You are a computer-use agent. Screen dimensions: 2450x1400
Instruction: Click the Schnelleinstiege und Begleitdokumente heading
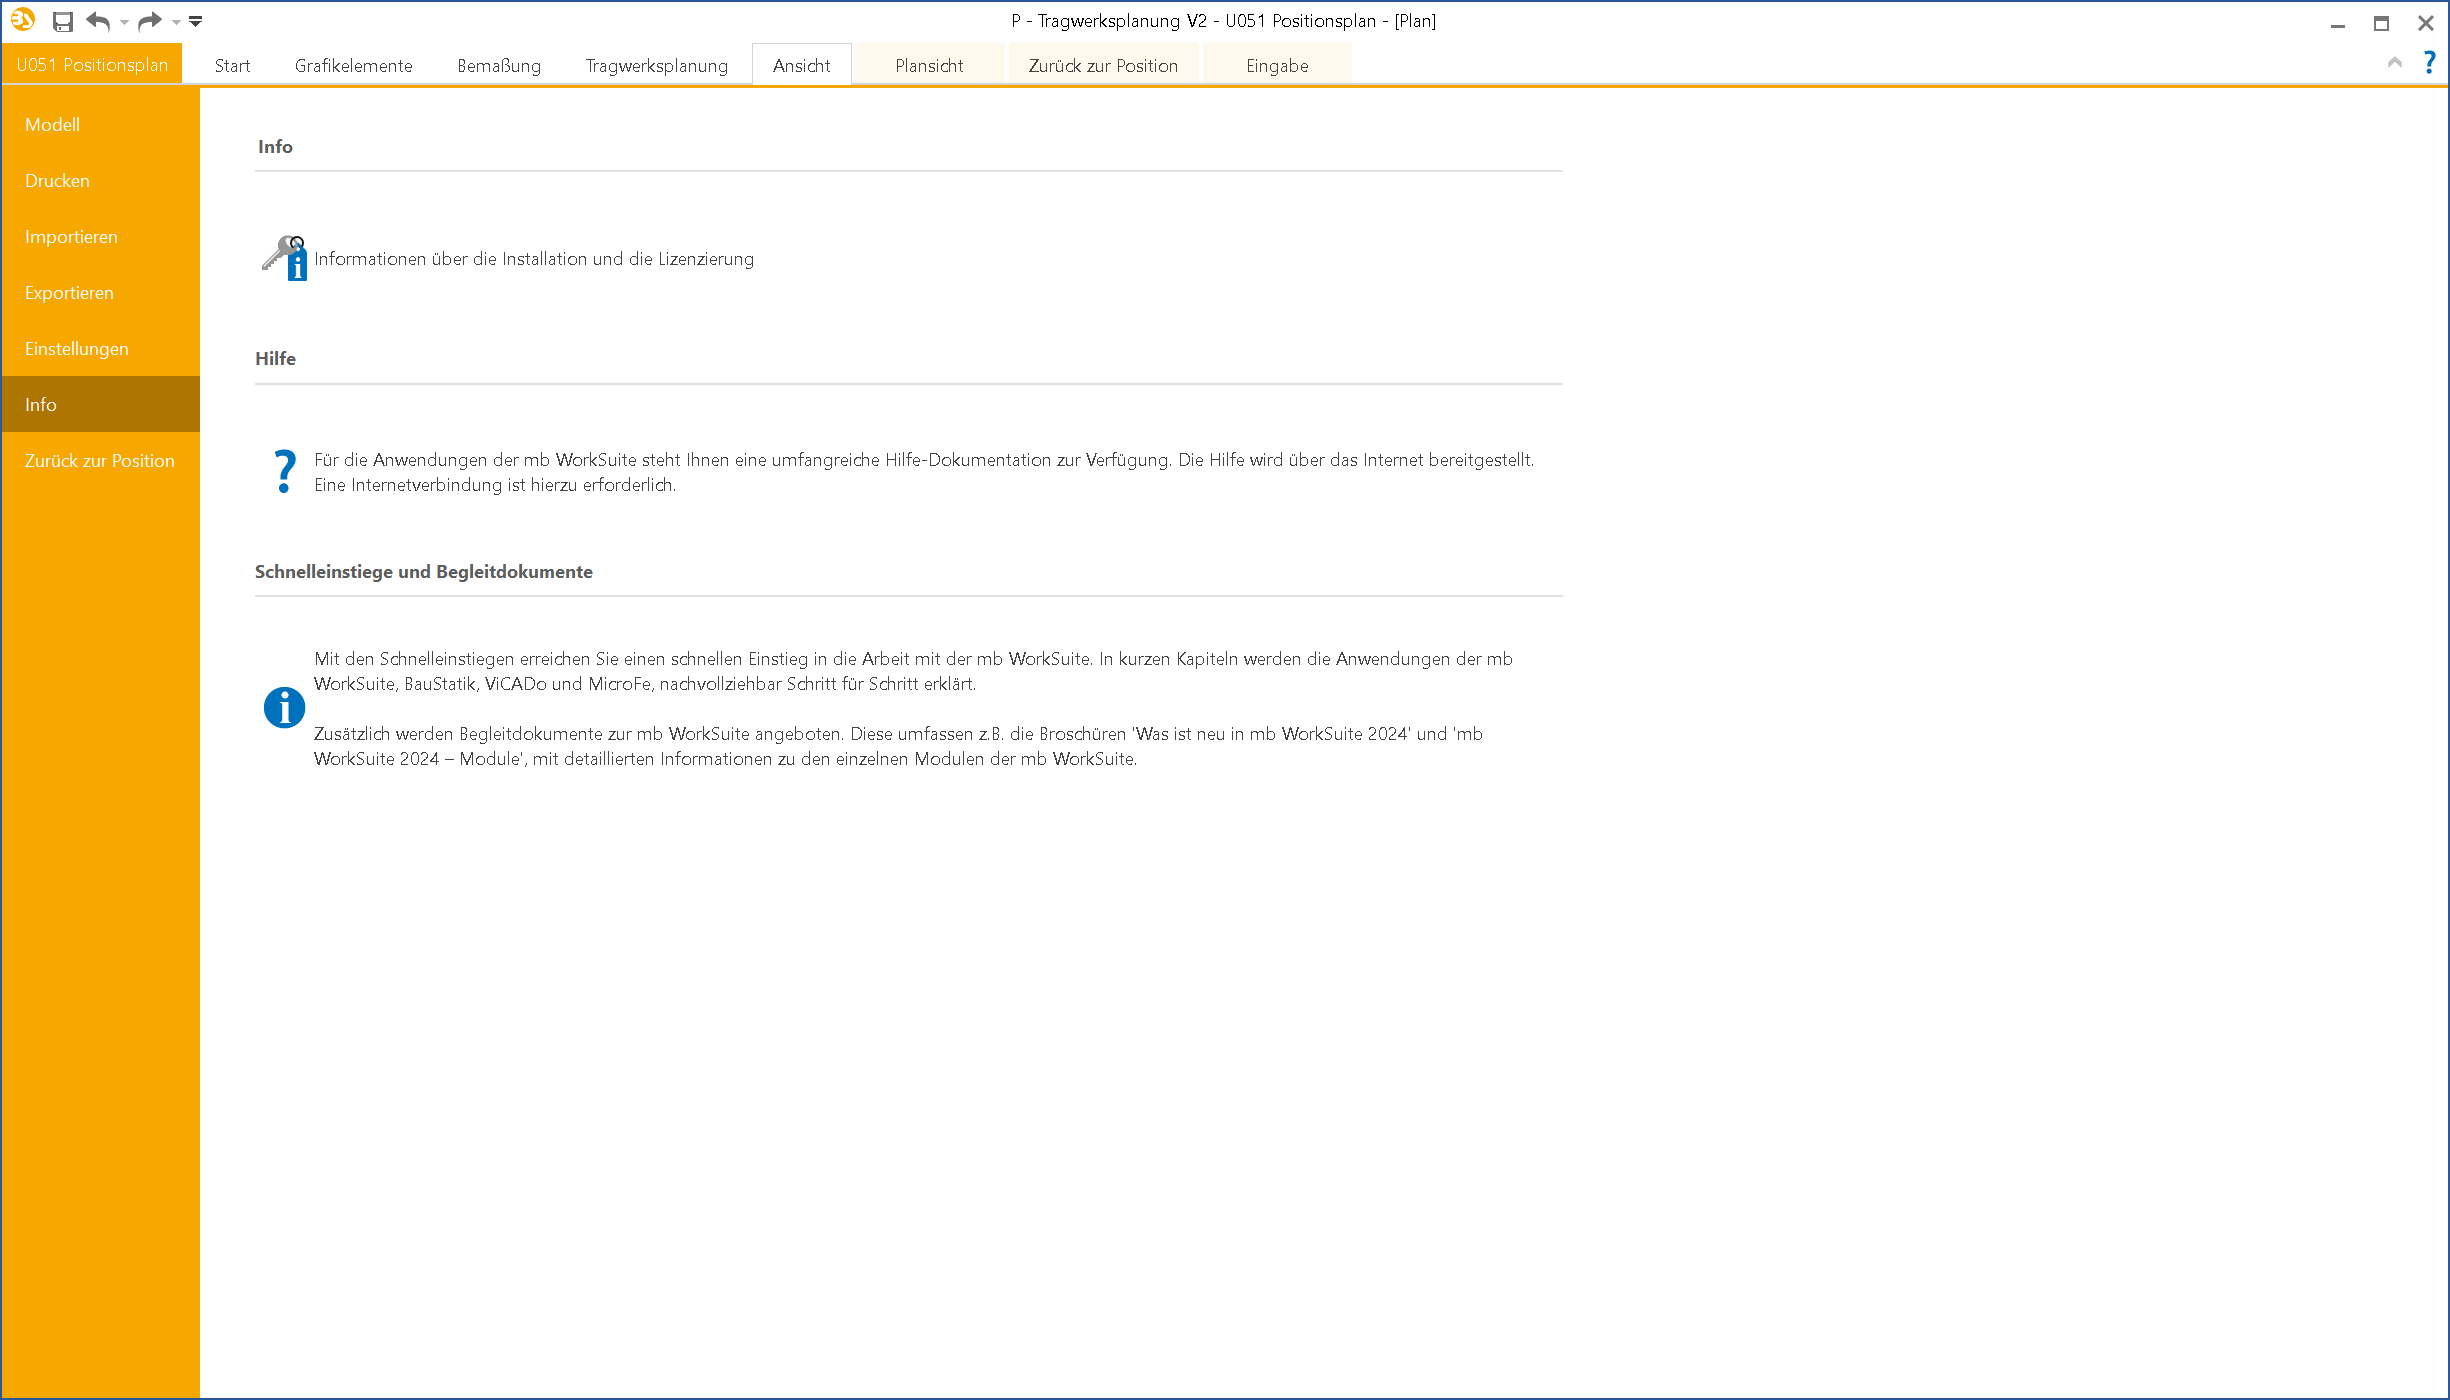424,572
